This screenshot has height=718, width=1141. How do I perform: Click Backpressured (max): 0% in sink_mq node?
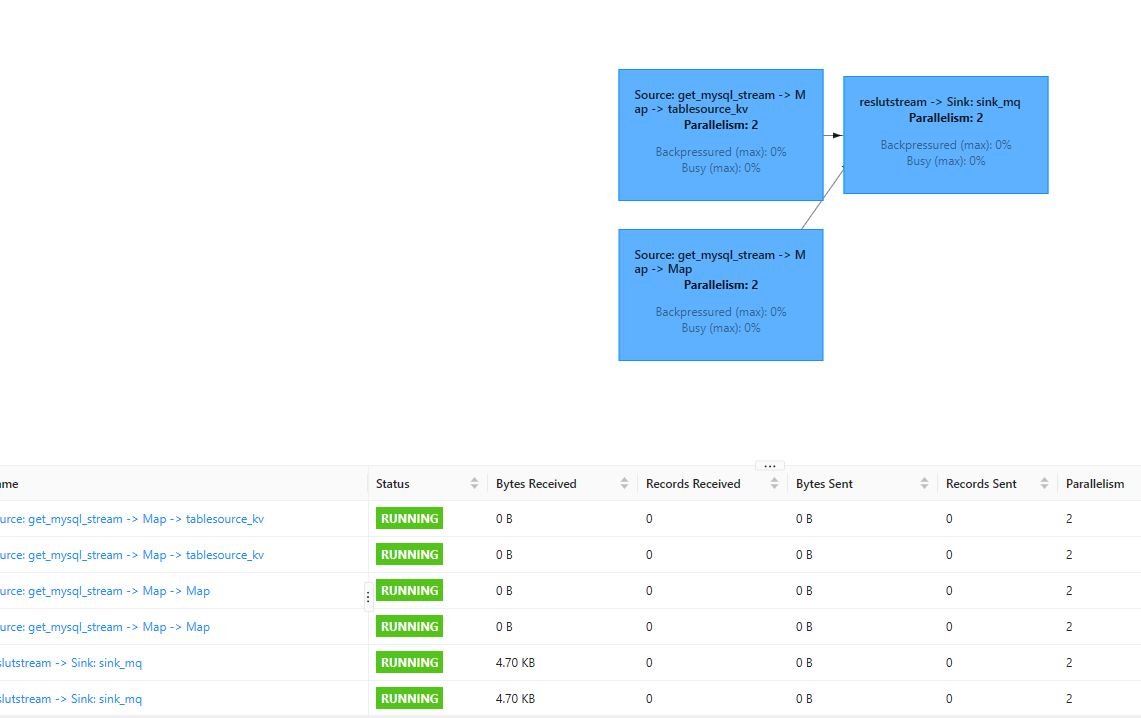945,145
